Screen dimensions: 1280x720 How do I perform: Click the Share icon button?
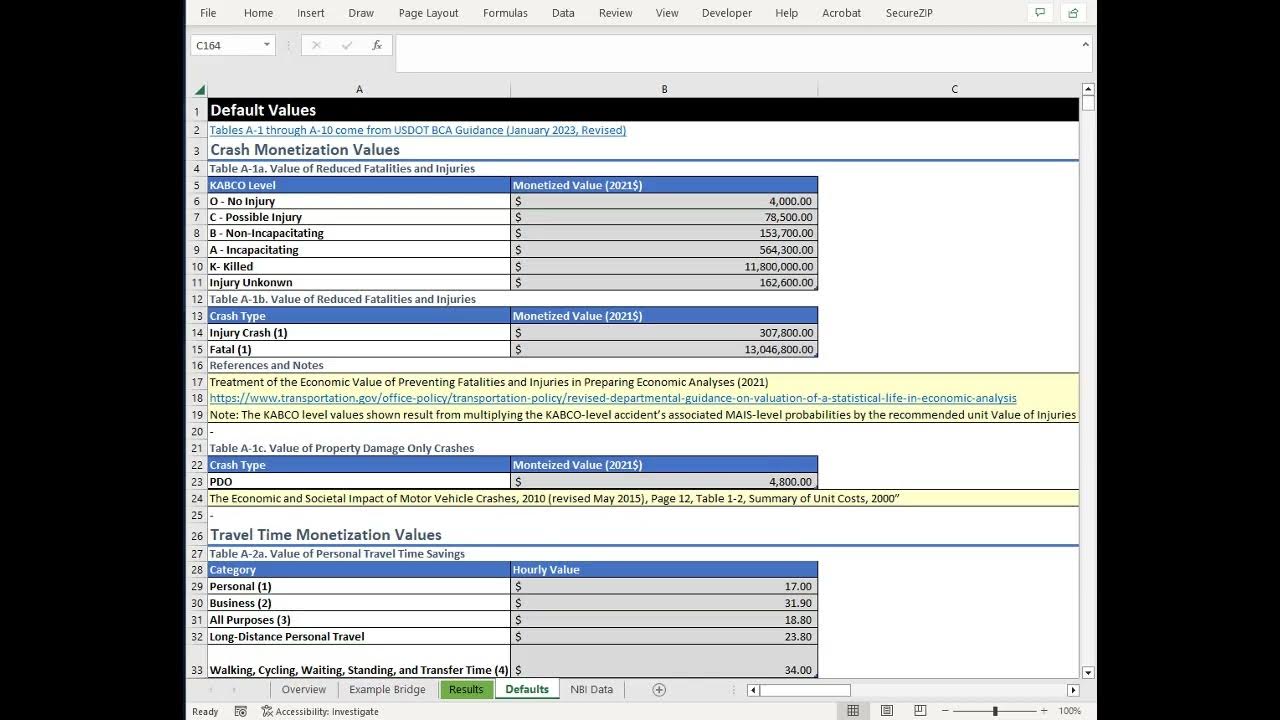(1073, 13)
